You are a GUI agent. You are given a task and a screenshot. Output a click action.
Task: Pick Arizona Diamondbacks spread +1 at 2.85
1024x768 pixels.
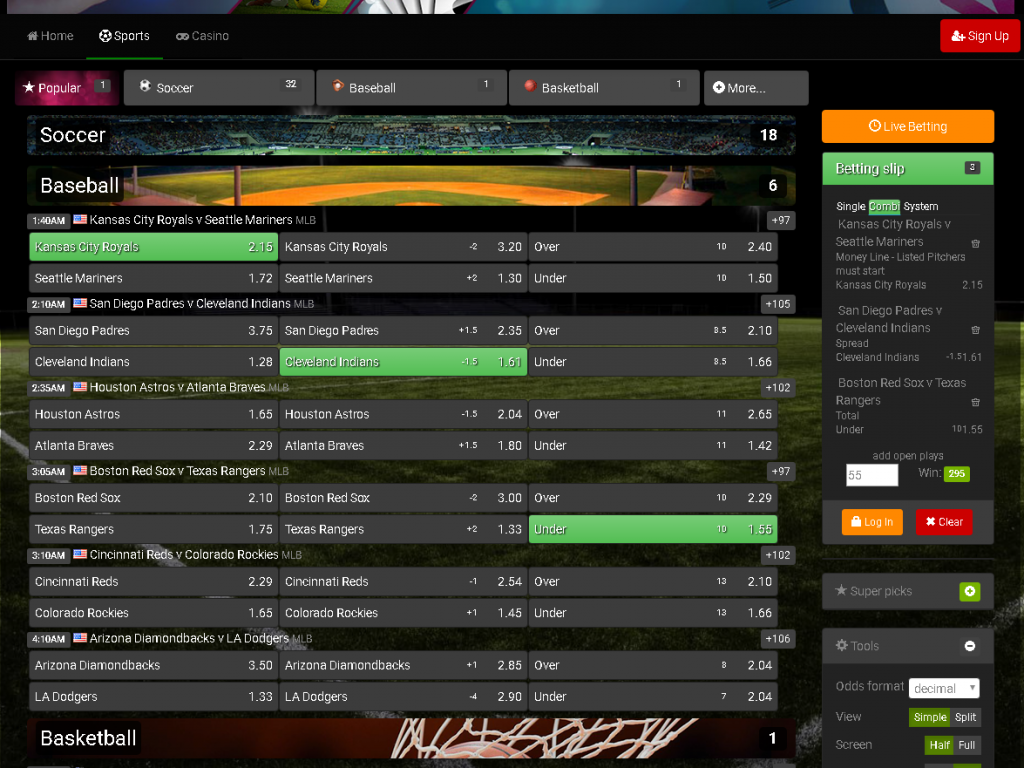403,665
